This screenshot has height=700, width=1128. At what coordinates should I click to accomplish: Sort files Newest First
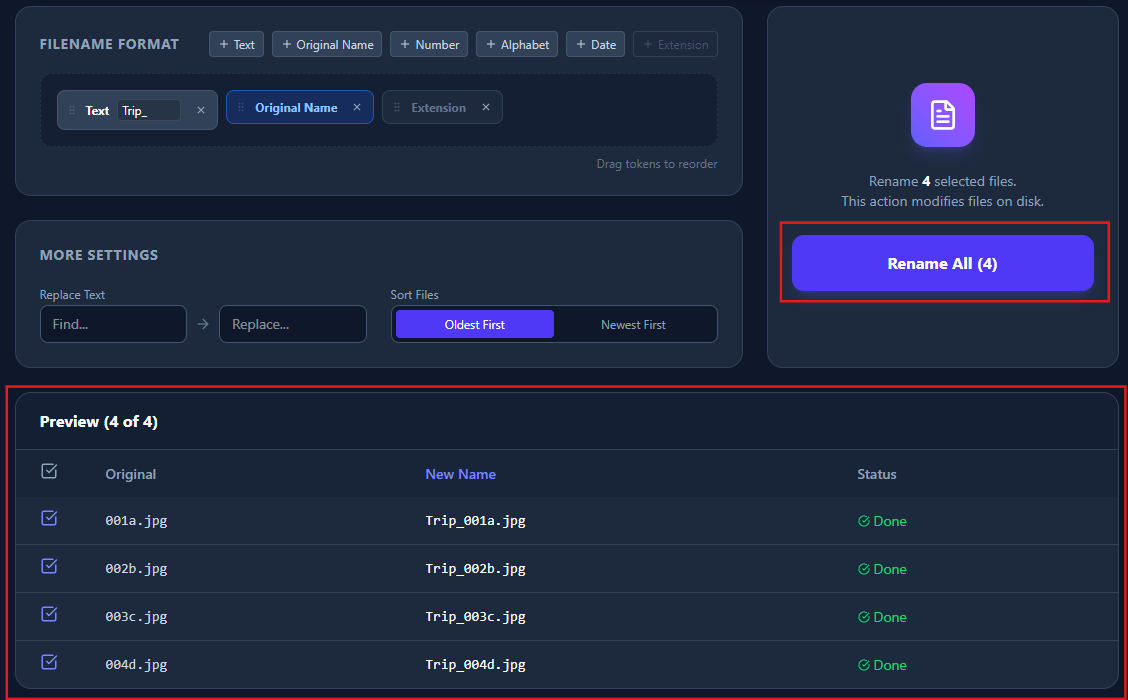[633, 324]
